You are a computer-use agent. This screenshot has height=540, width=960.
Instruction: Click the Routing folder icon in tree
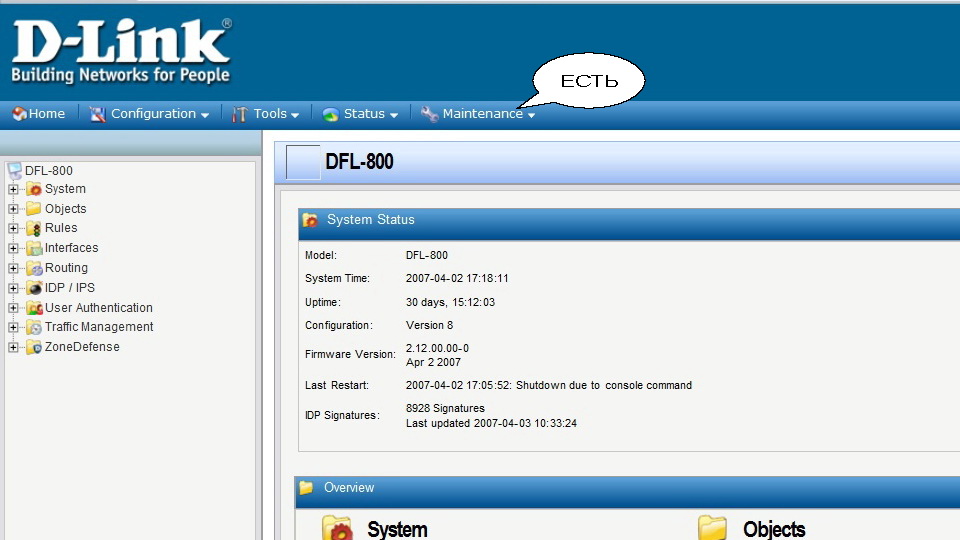coord(34,268)
